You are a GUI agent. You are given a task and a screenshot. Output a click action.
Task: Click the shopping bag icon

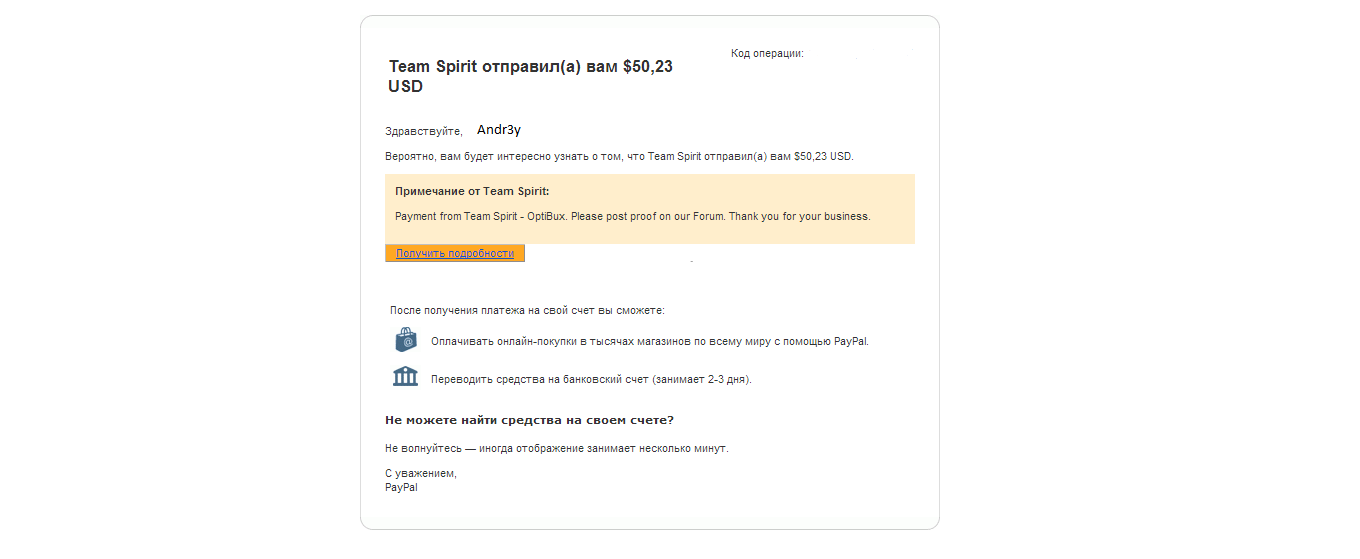point(405,340)
